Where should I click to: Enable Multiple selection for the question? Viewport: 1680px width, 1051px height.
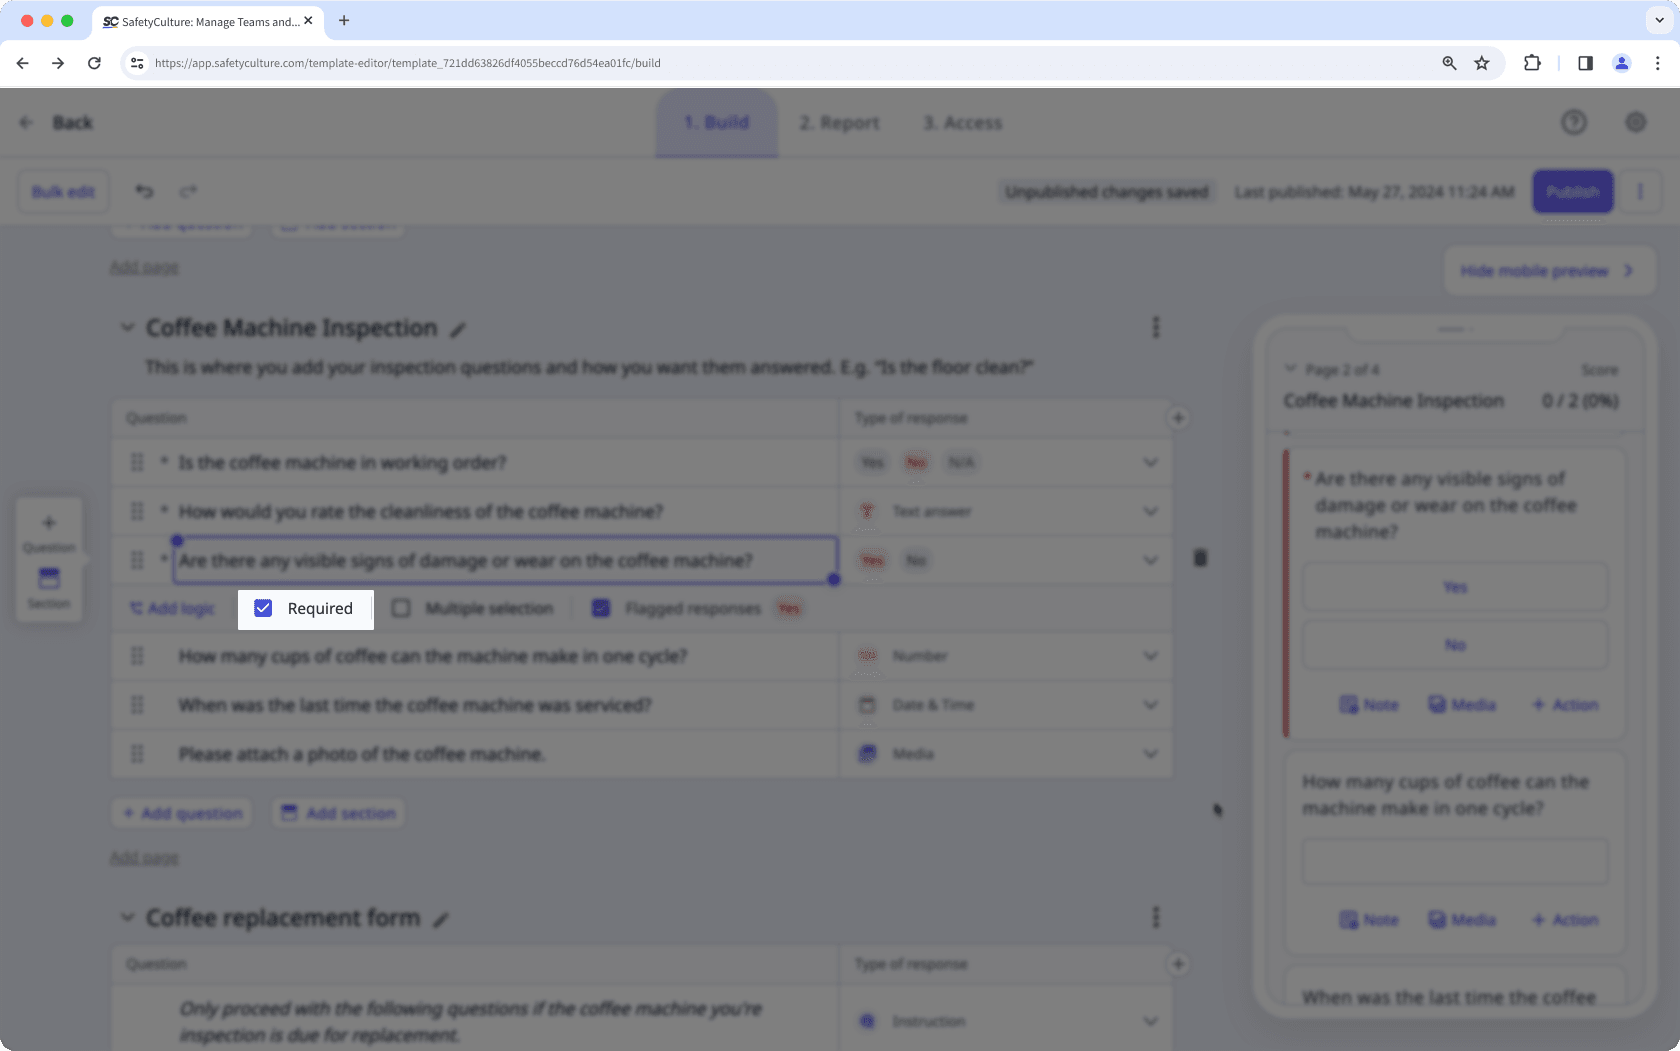click(x=401, y=607)
